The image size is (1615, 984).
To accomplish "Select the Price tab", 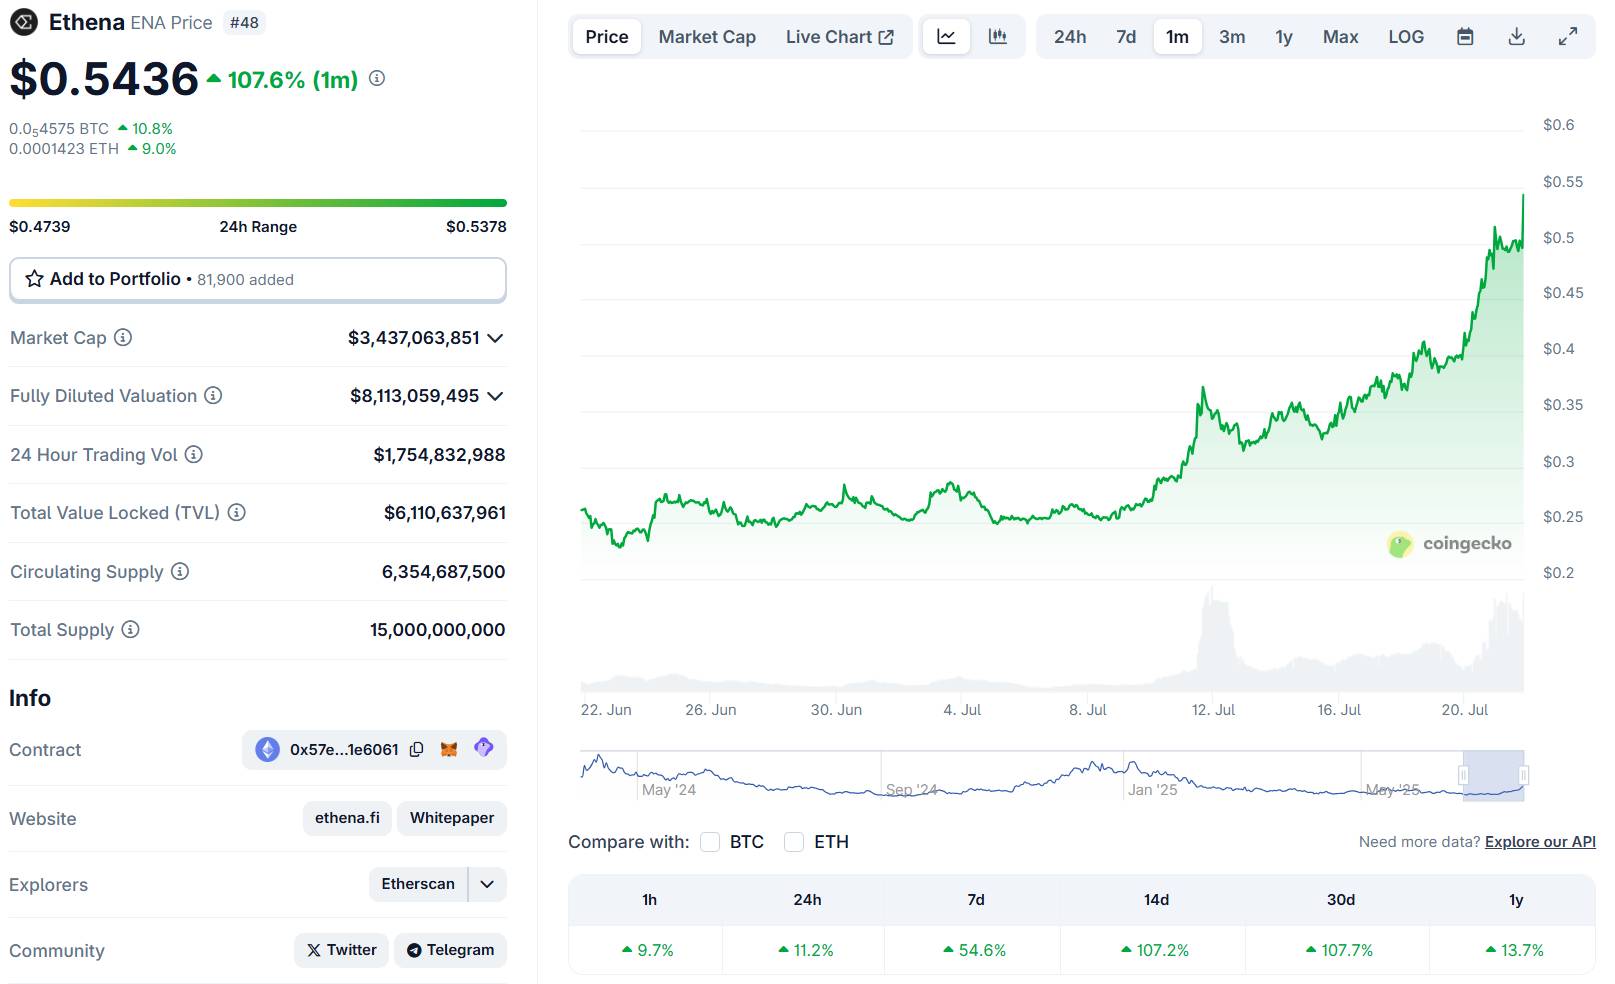I will coord(607,37).
